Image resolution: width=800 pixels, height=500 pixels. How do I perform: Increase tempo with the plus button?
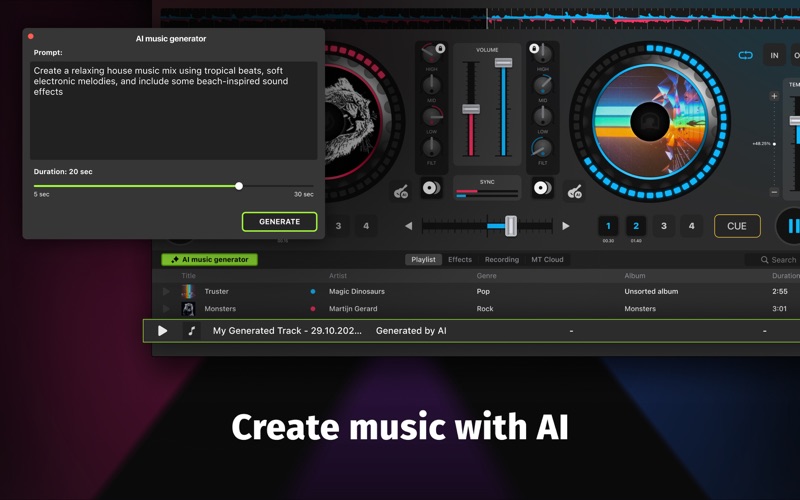pos(774,96)
